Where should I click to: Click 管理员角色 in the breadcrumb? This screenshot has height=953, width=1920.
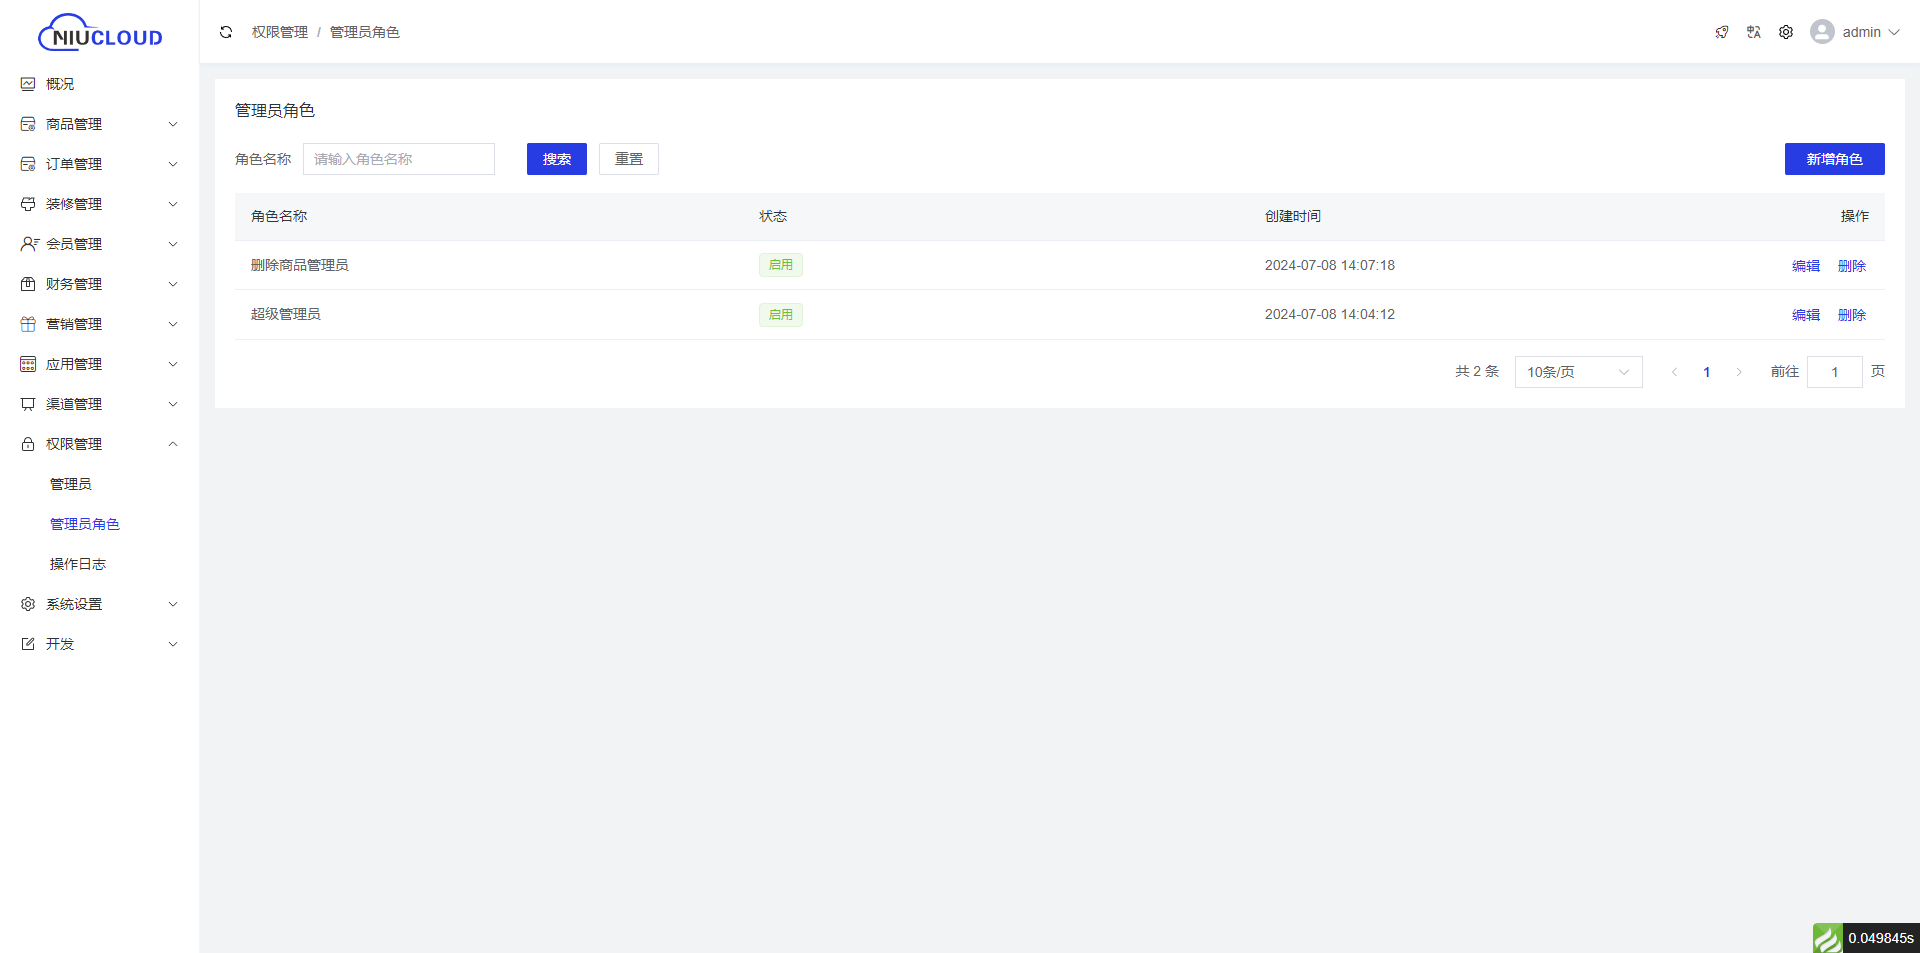point(365,32)
